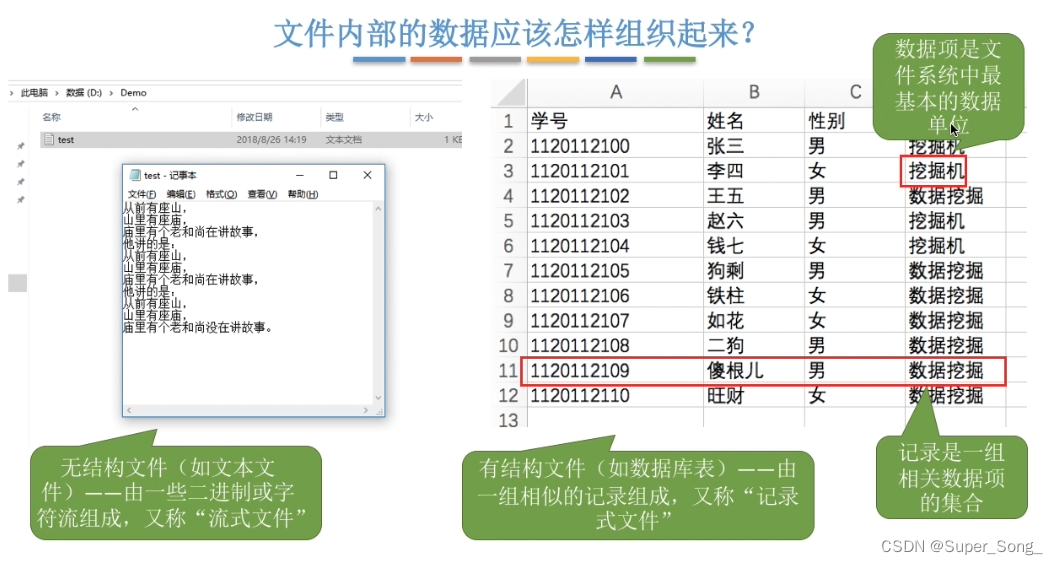The width and height of the screenshot is (1058, 565).
Task: Click cell containing 1120112103
Action: (x=615, y=221)
